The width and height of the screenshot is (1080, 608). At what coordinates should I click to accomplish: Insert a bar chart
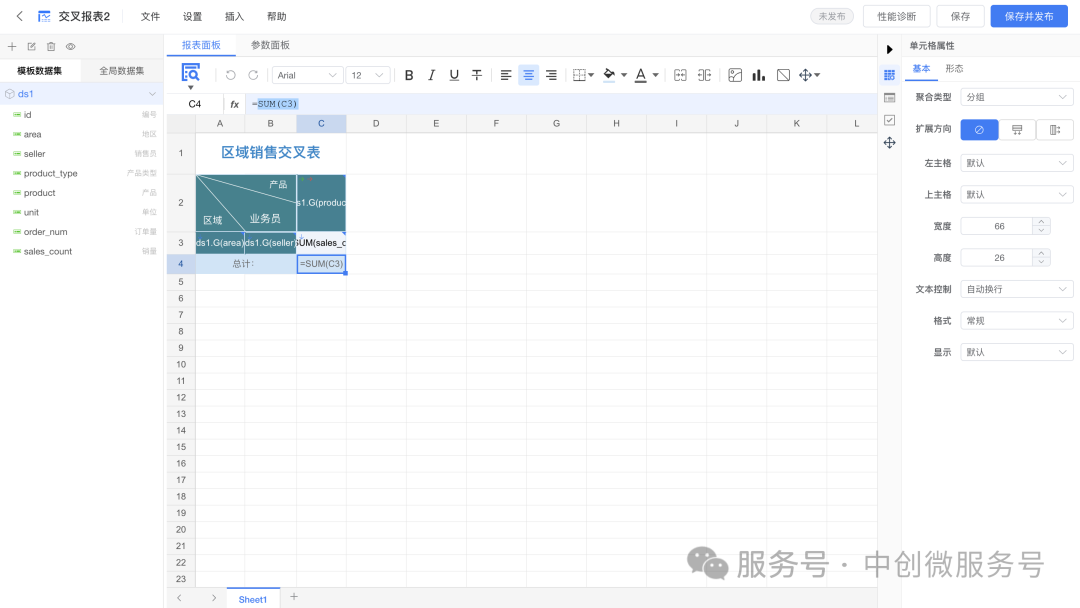click(758, 75)
